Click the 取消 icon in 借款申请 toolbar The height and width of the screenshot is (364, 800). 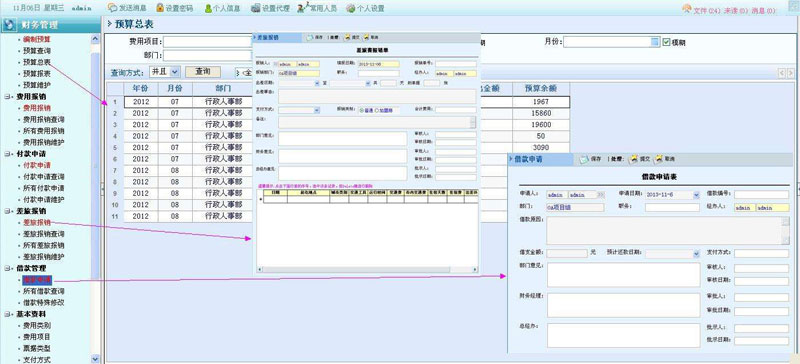pyautogui.click(x=659, y=159)
